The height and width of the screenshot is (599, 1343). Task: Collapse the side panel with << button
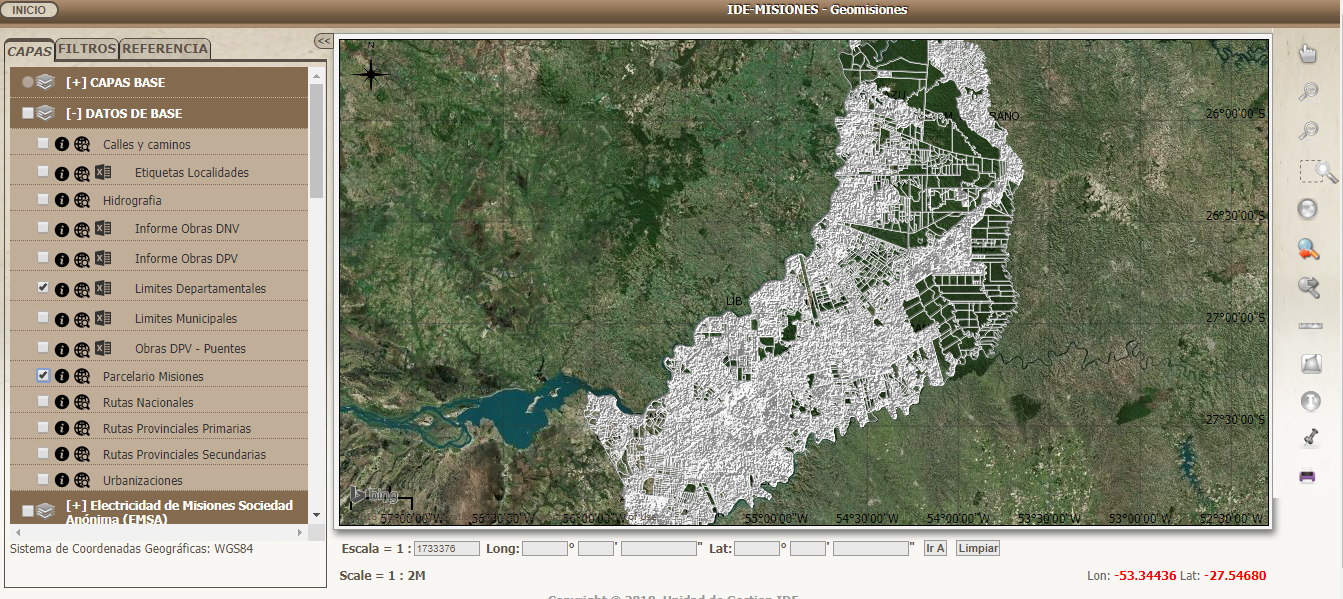[324, 41]
